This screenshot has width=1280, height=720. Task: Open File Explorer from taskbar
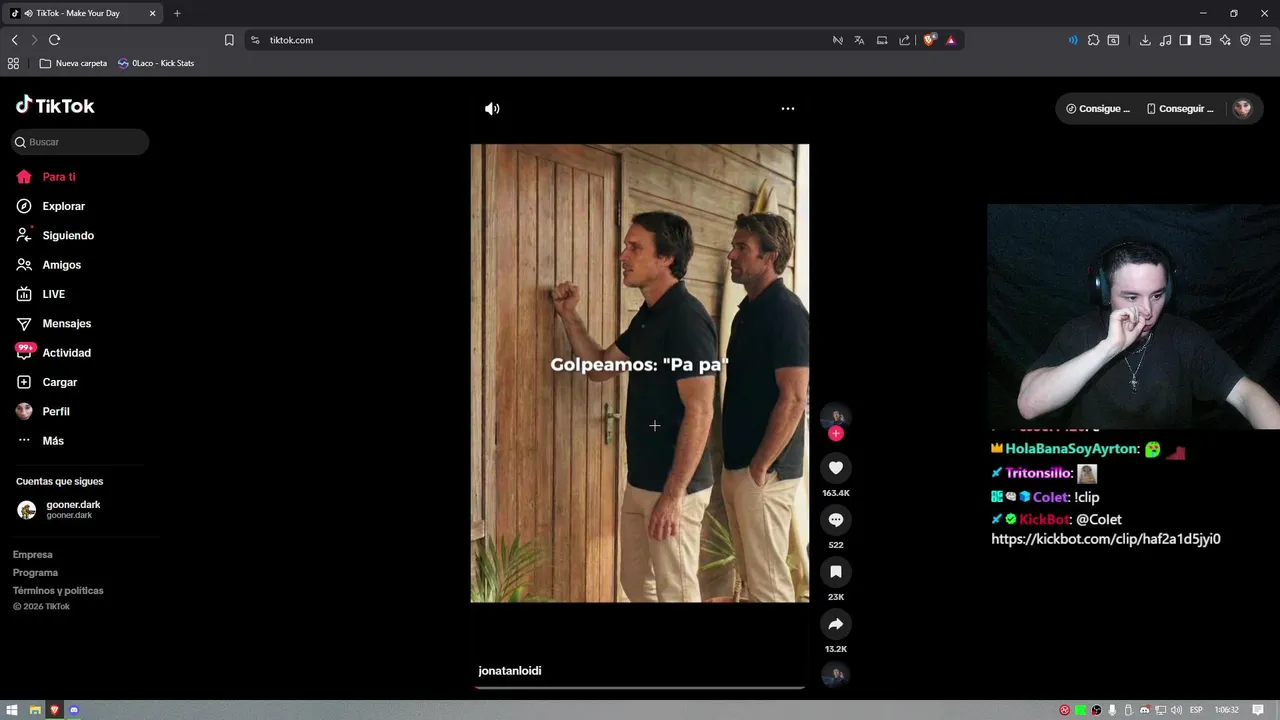pyautogui.click(x=34, y=710)
